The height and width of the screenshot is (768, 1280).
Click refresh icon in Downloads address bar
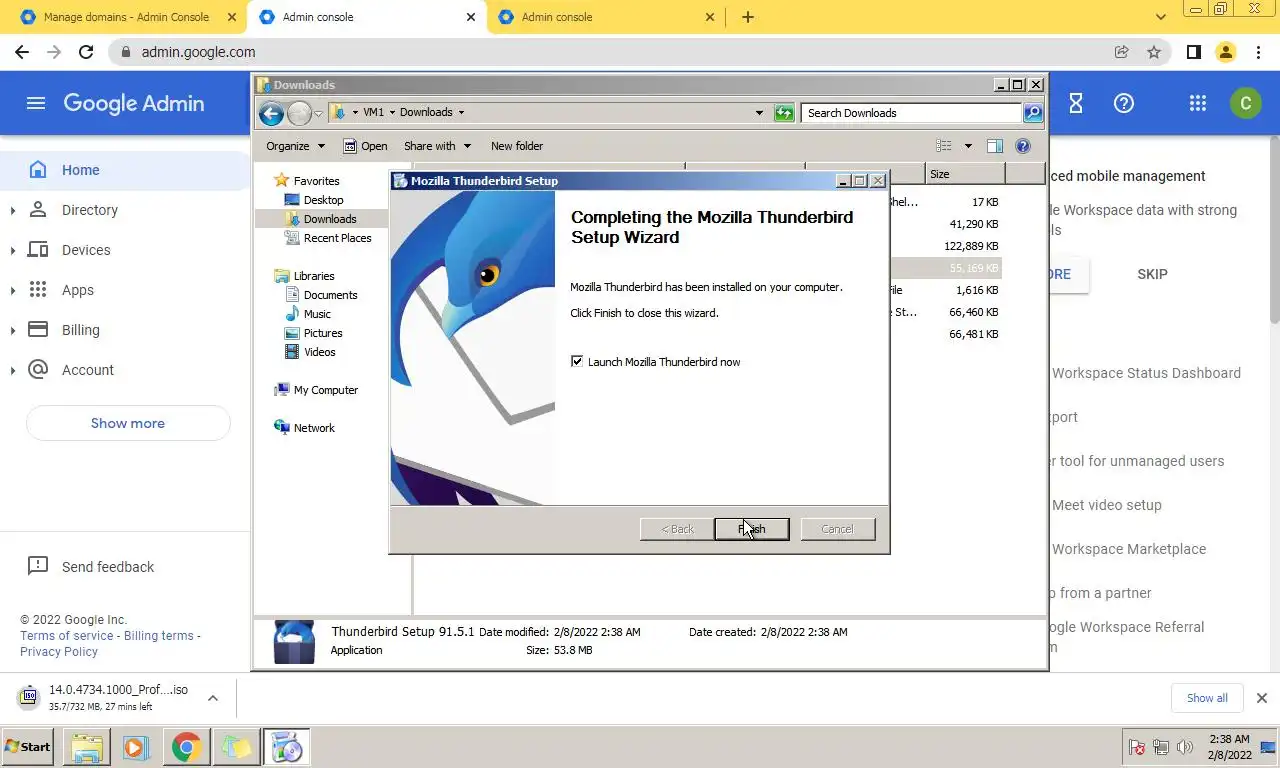[x=785, y=113]
